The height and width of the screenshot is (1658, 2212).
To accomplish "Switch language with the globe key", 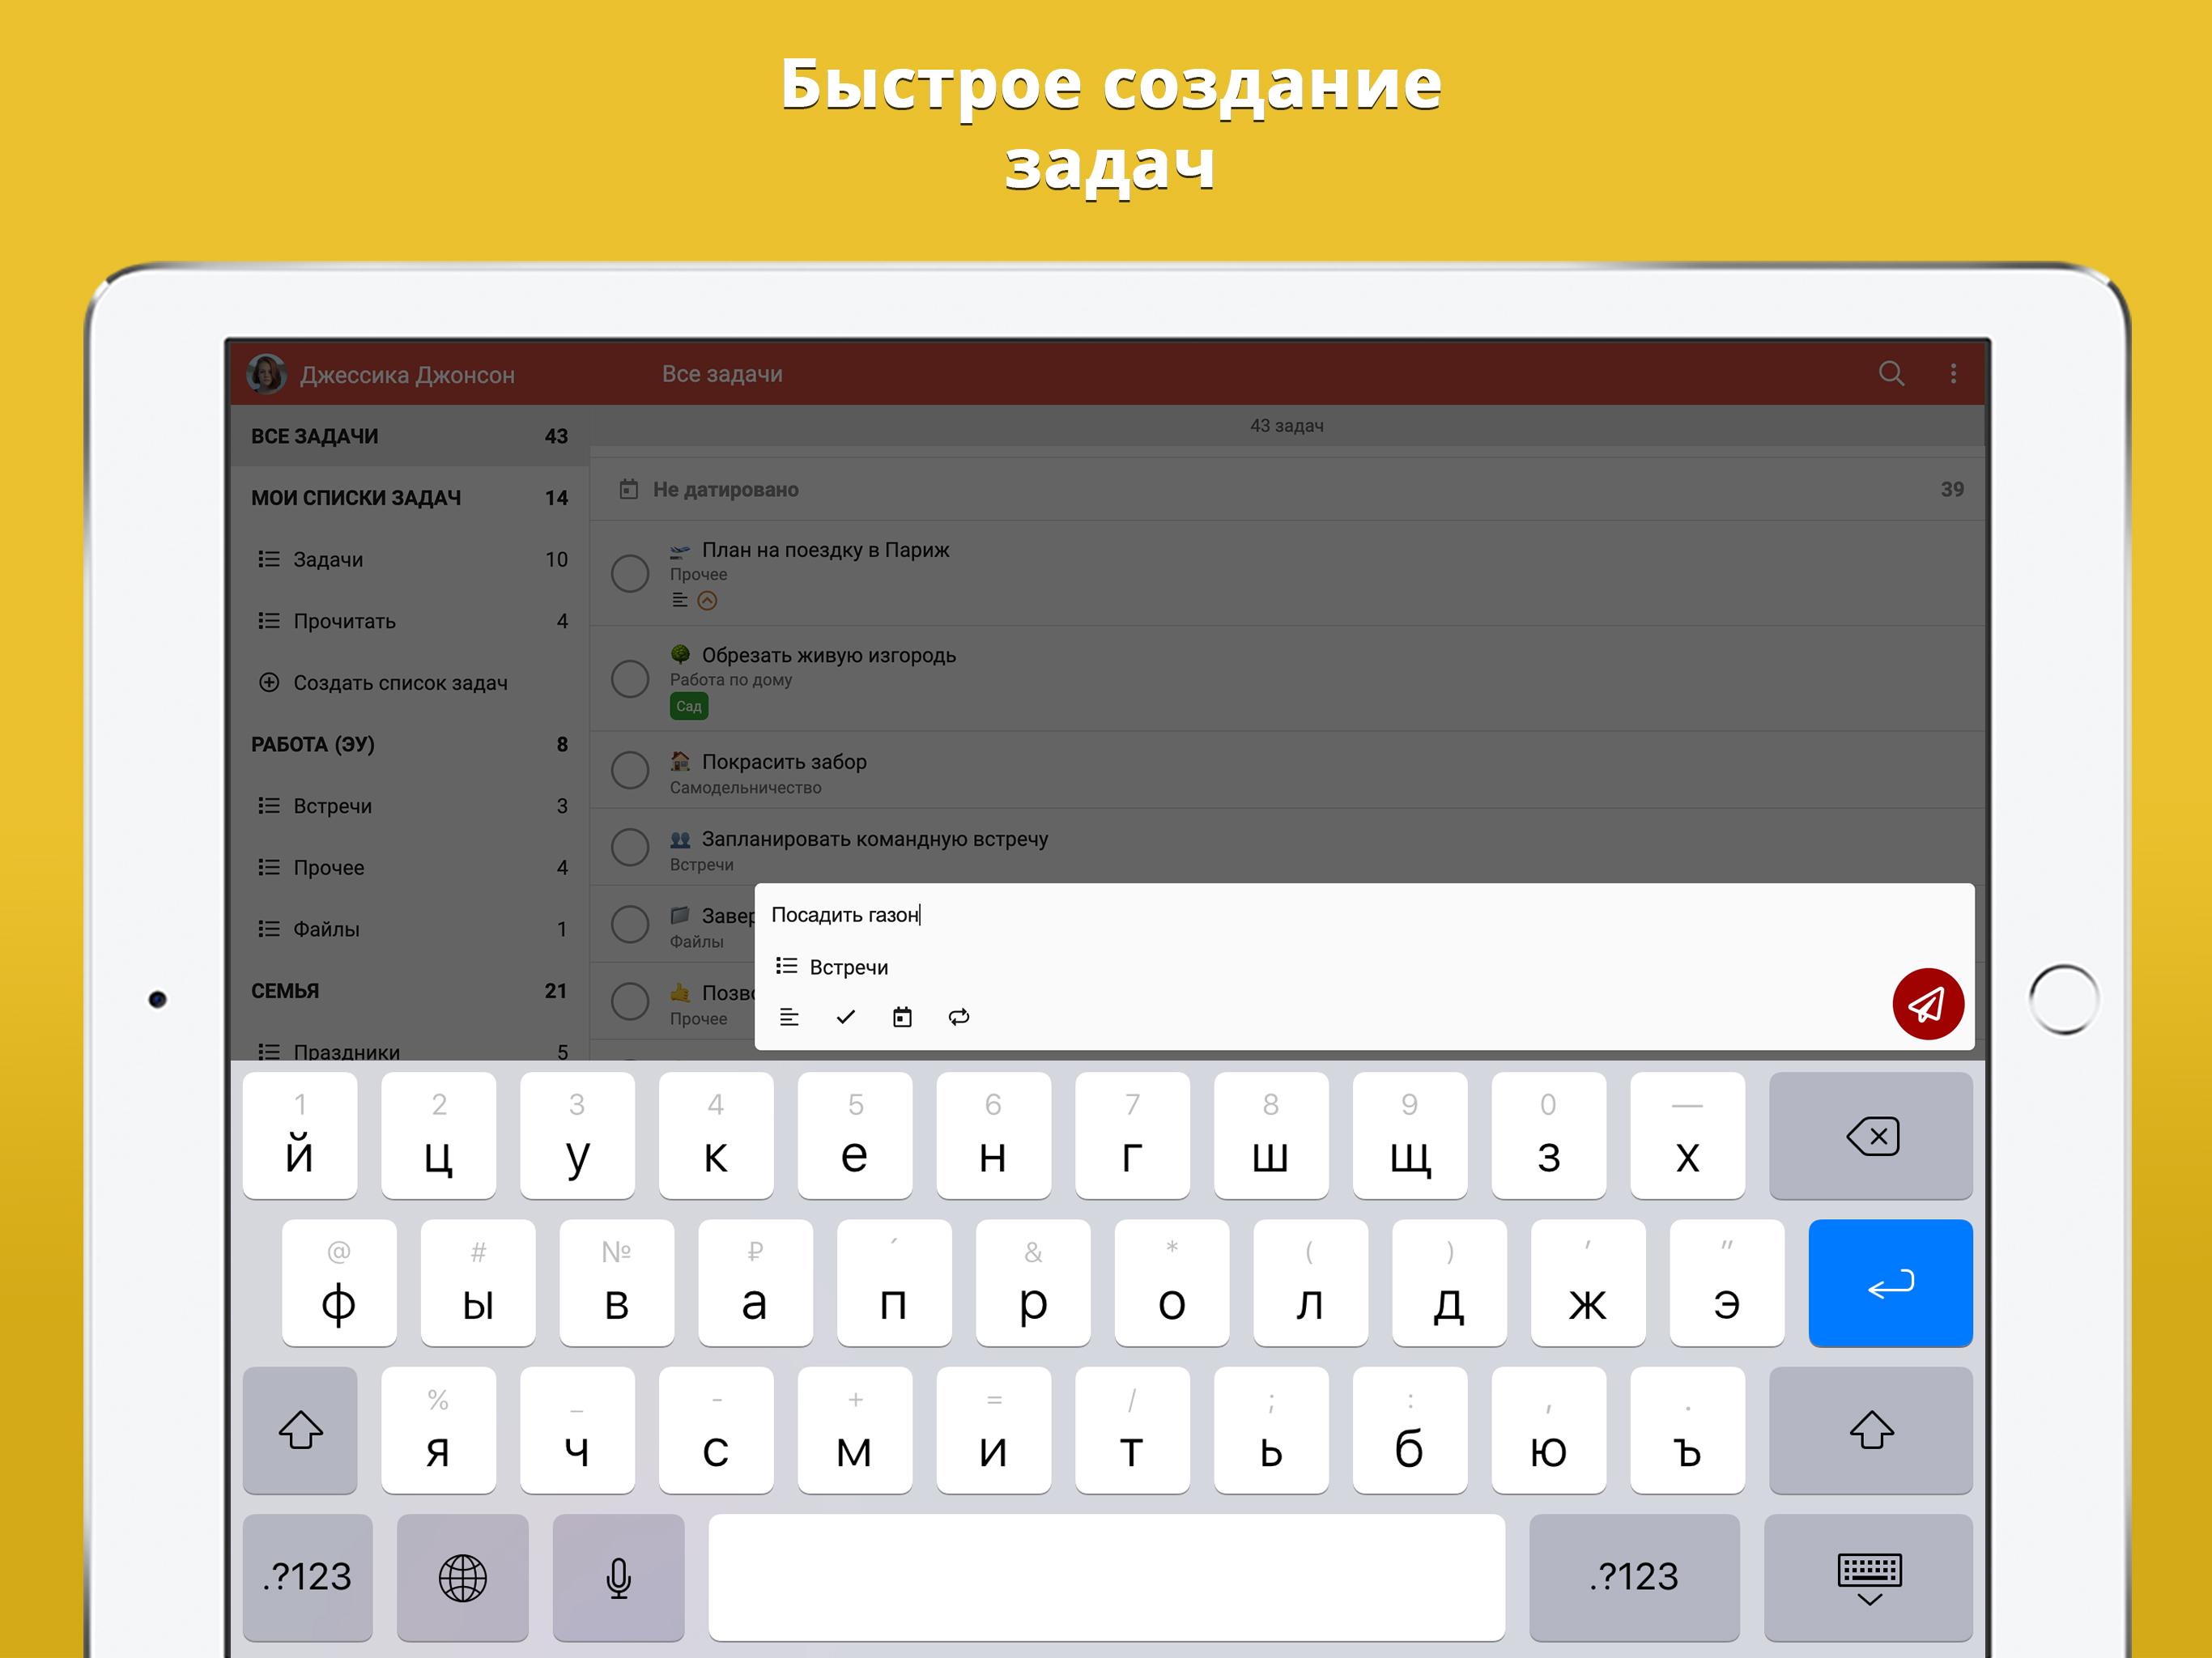I will click(462, 1577).
